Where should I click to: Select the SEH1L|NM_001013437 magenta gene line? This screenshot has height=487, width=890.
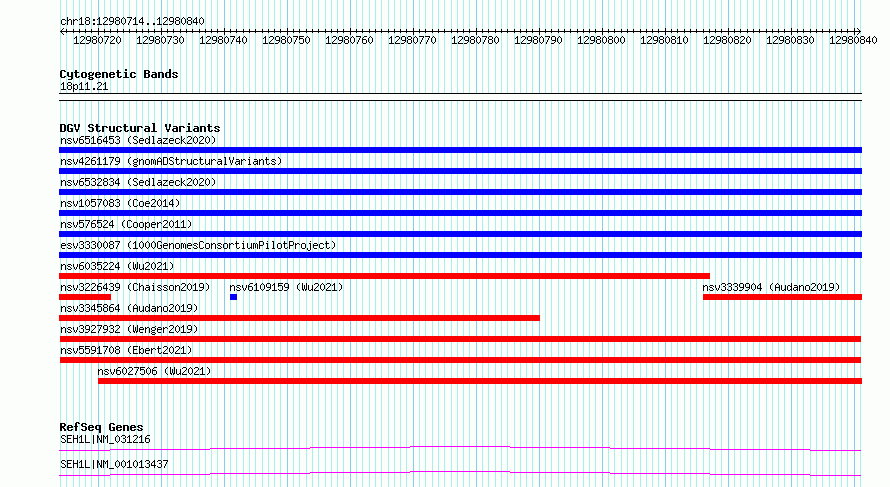point(460,474)
